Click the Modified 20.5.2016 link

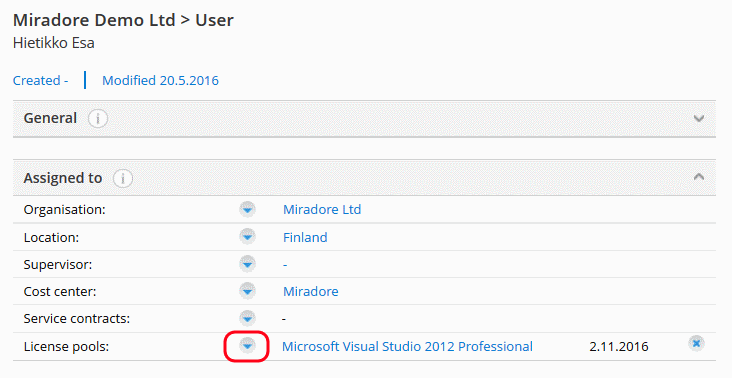click(x=161, y=80)
